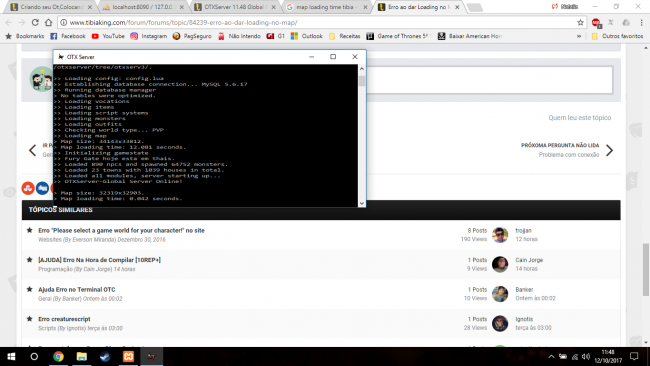The image size is (650, 366).
Task: Click the red adblock extension icon
Action: click(x=596, y=23)
